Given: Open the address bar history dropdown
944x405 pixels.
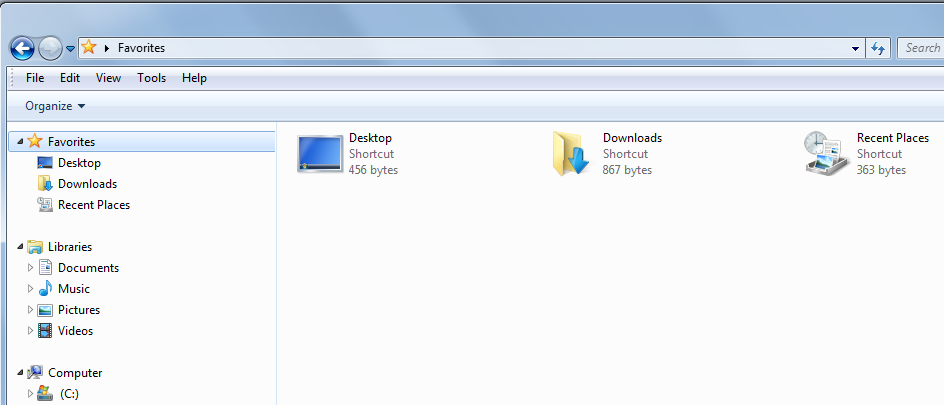Looking at the screenshot, I should click(x=856, y=48).
